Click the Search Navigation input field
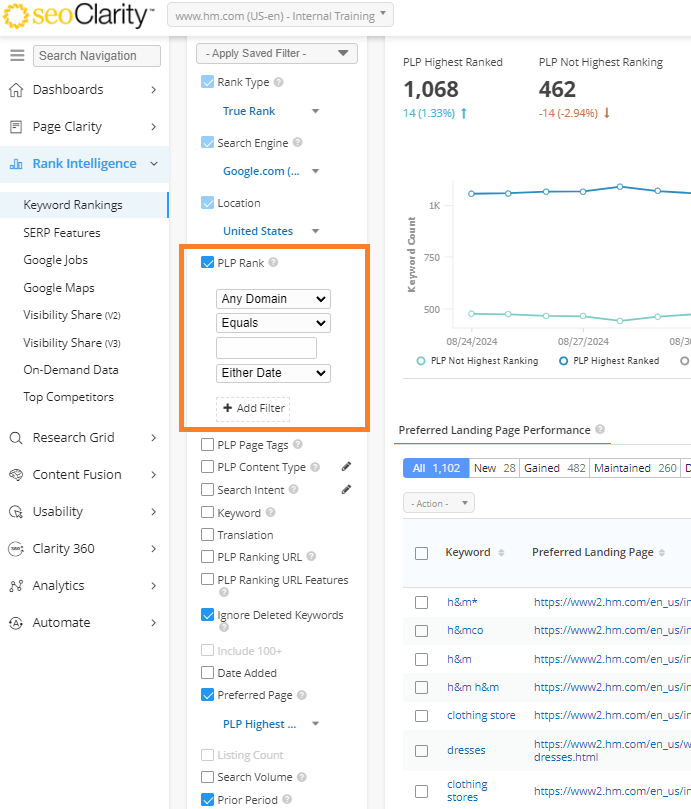Image resolution: width=691 pixels, height=809 pixels. [x=97, y=56]
